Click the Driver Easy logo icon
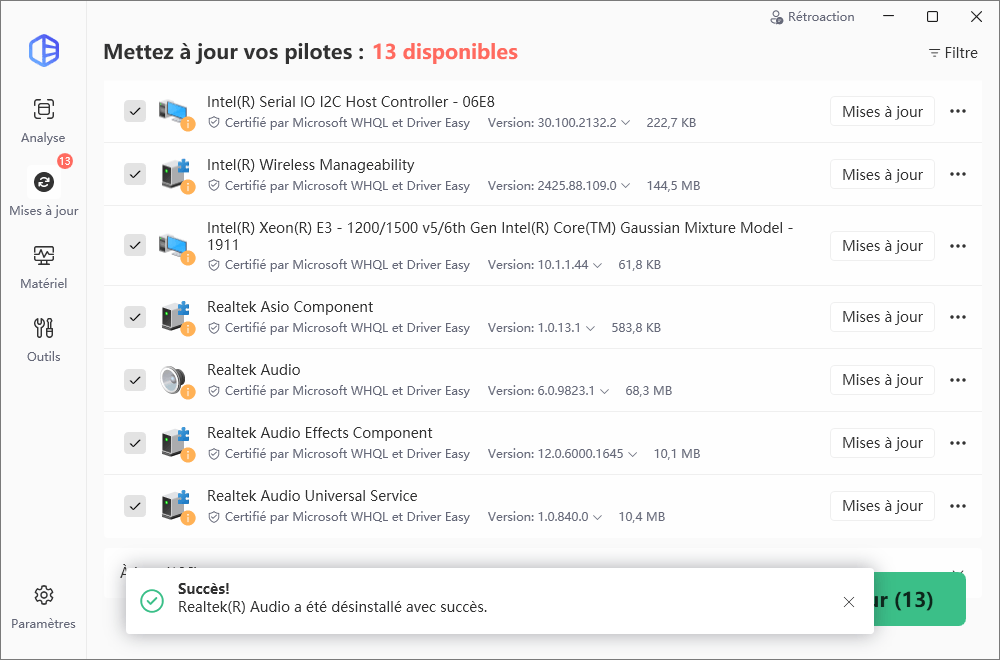This screenshot has width=1000, height=660. point(44,50)
